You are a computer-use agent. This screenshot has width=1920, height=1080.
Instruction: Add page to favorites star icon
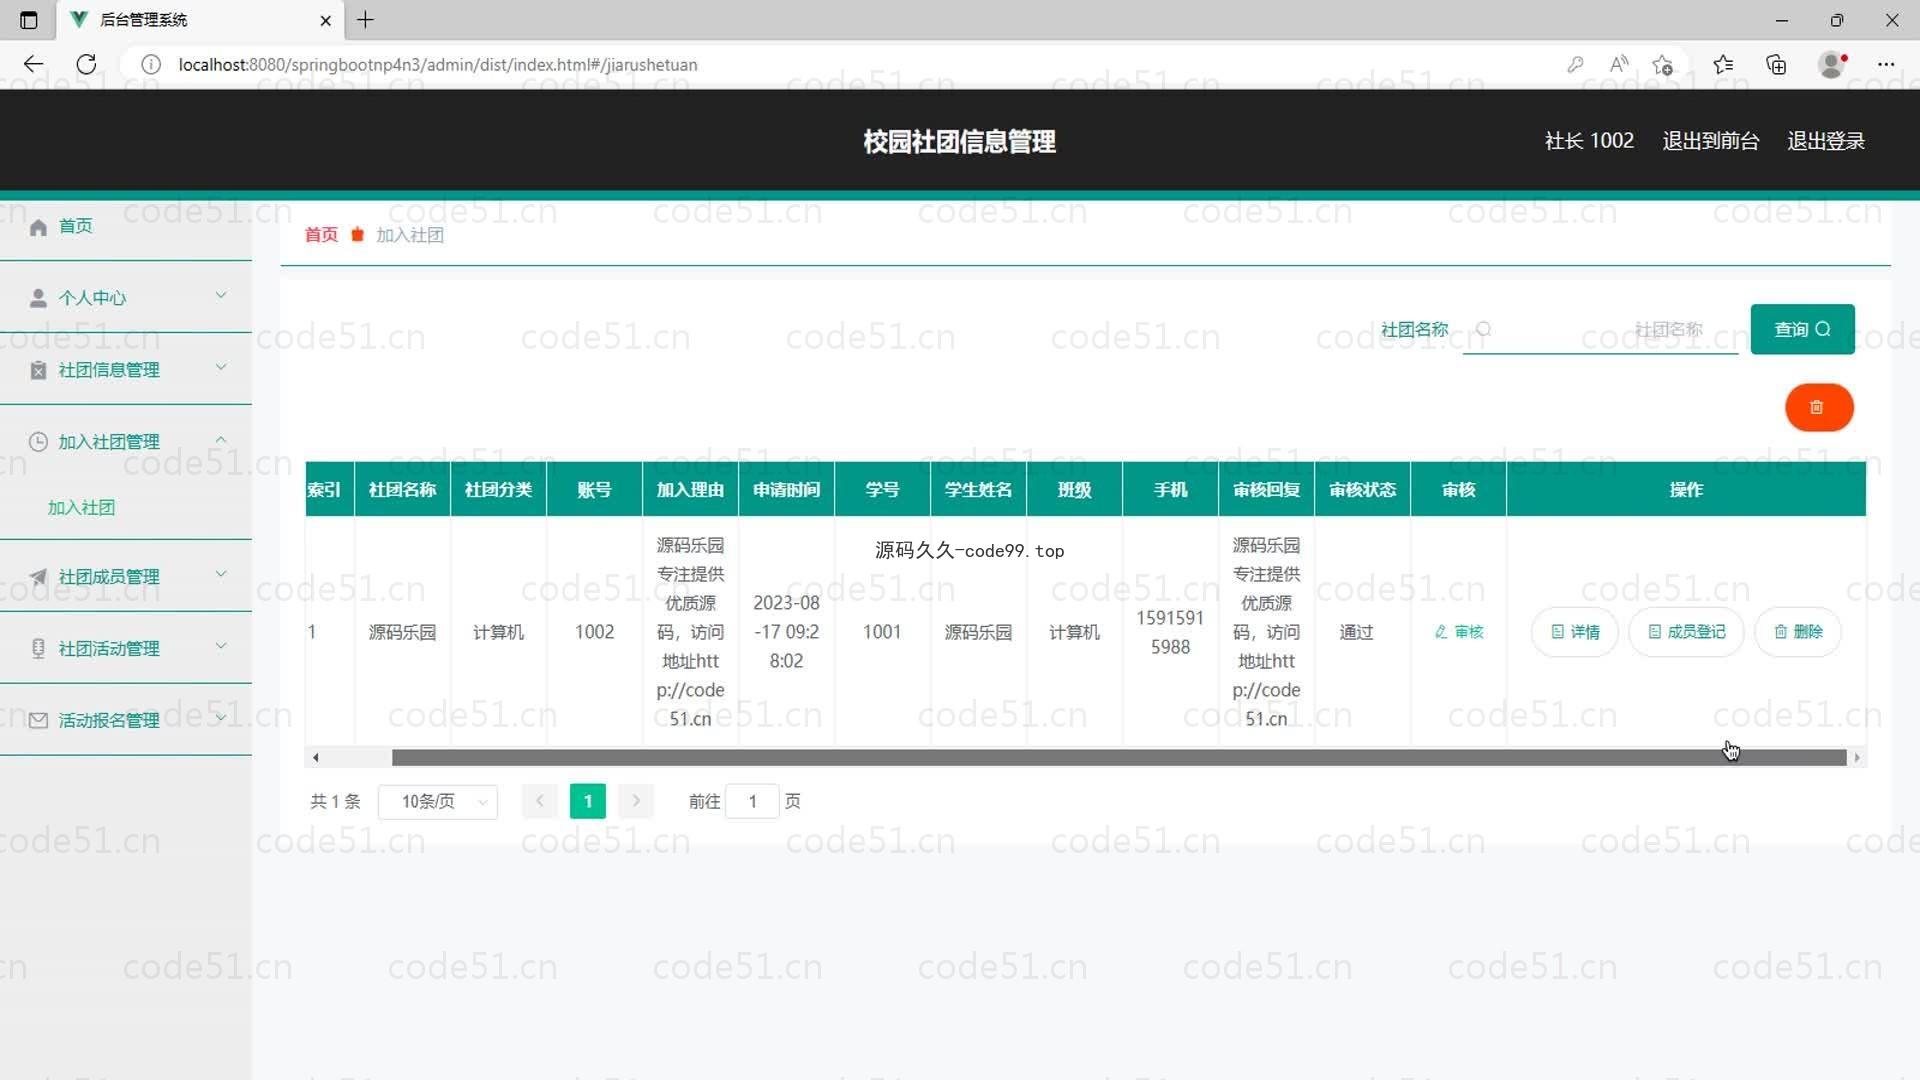pos(1663,64)
